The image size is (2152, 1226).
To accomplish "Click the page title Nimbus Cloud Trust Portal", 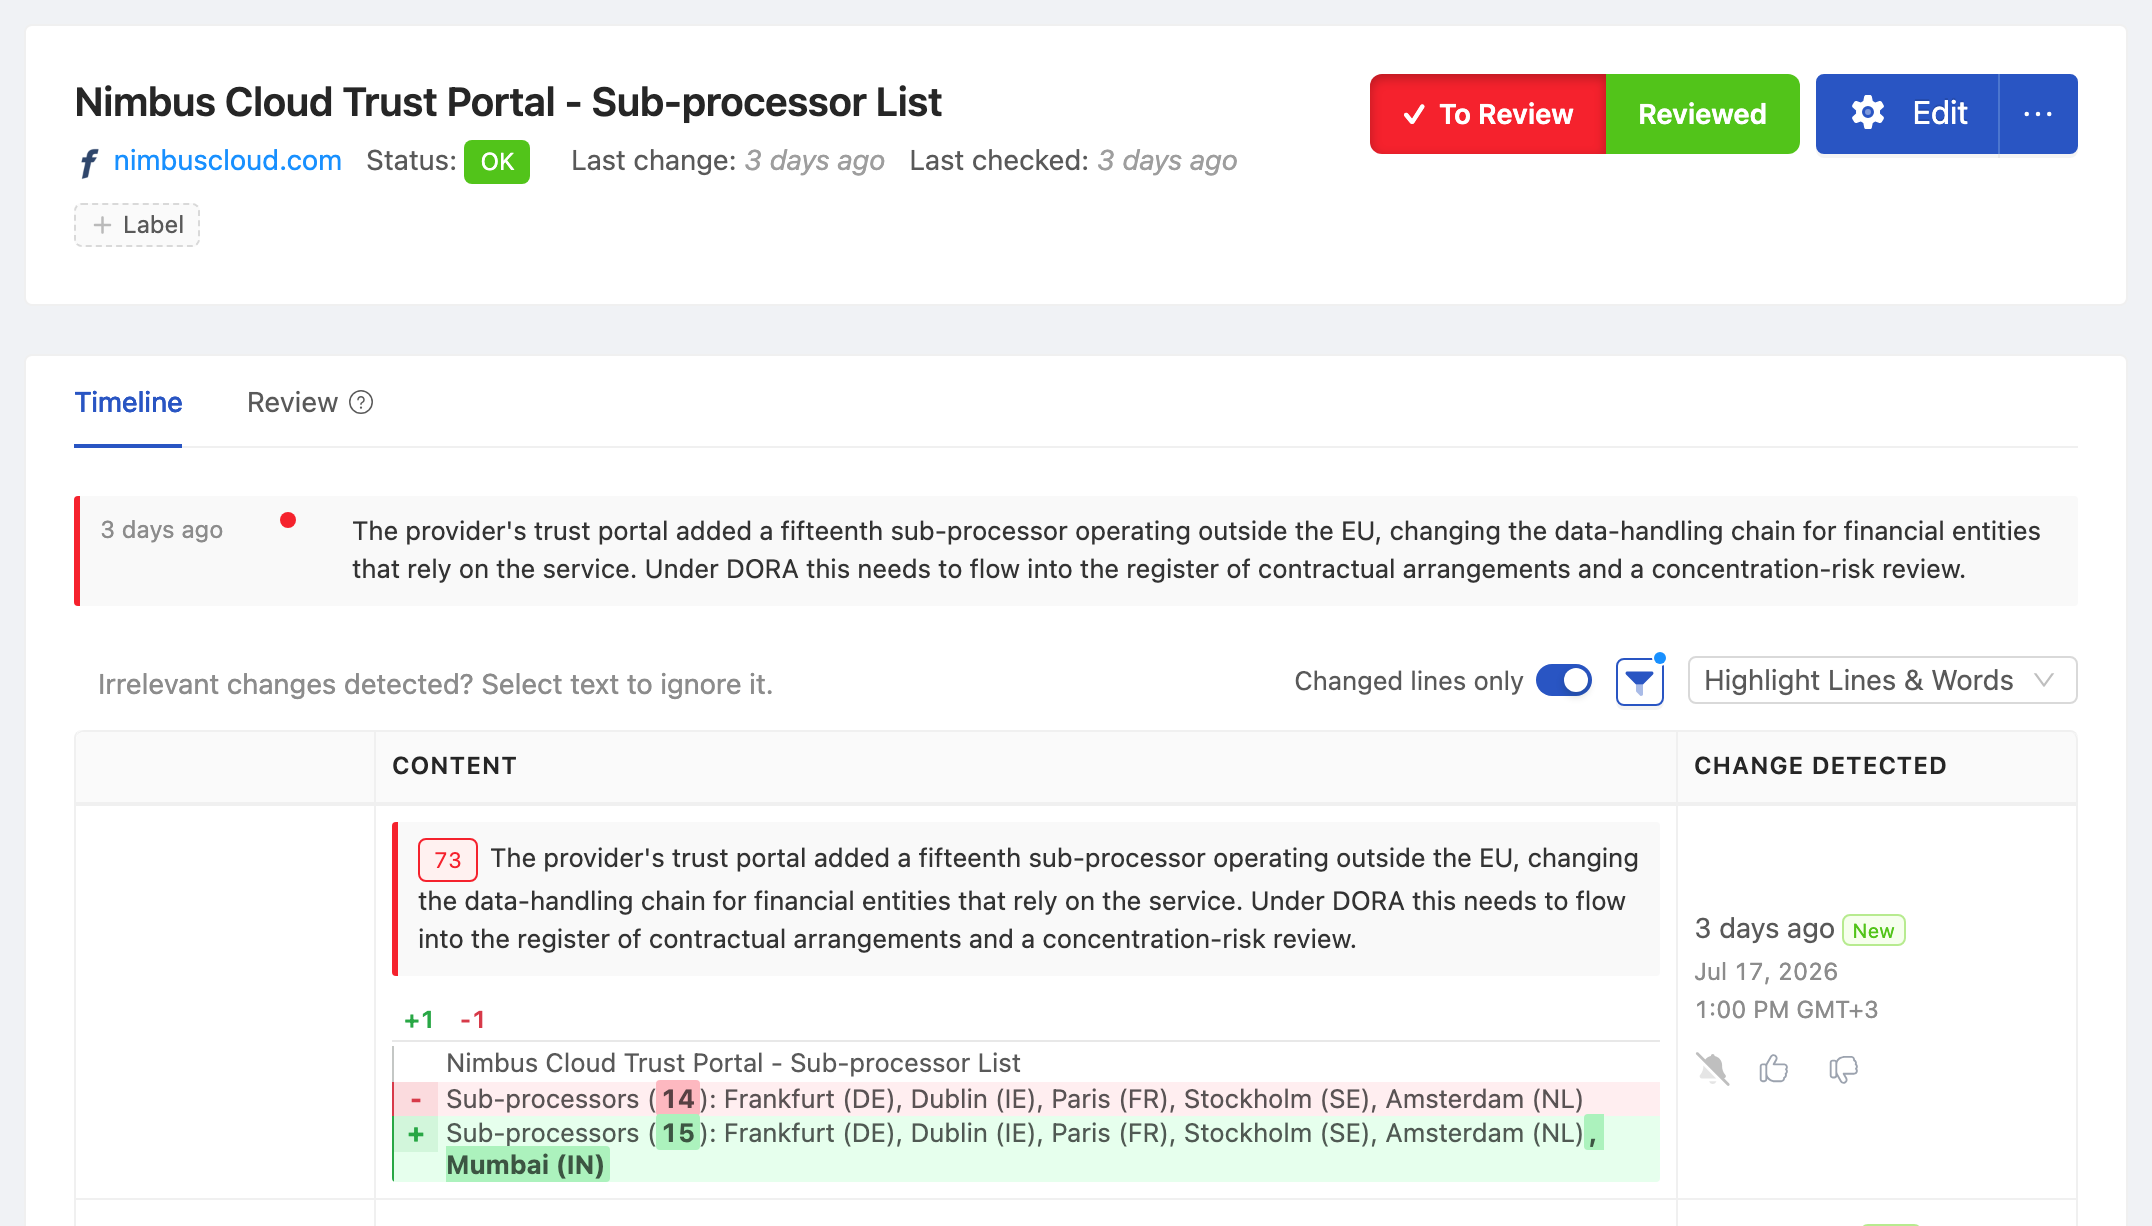I will pyautogui.click(x=508, y=102).
